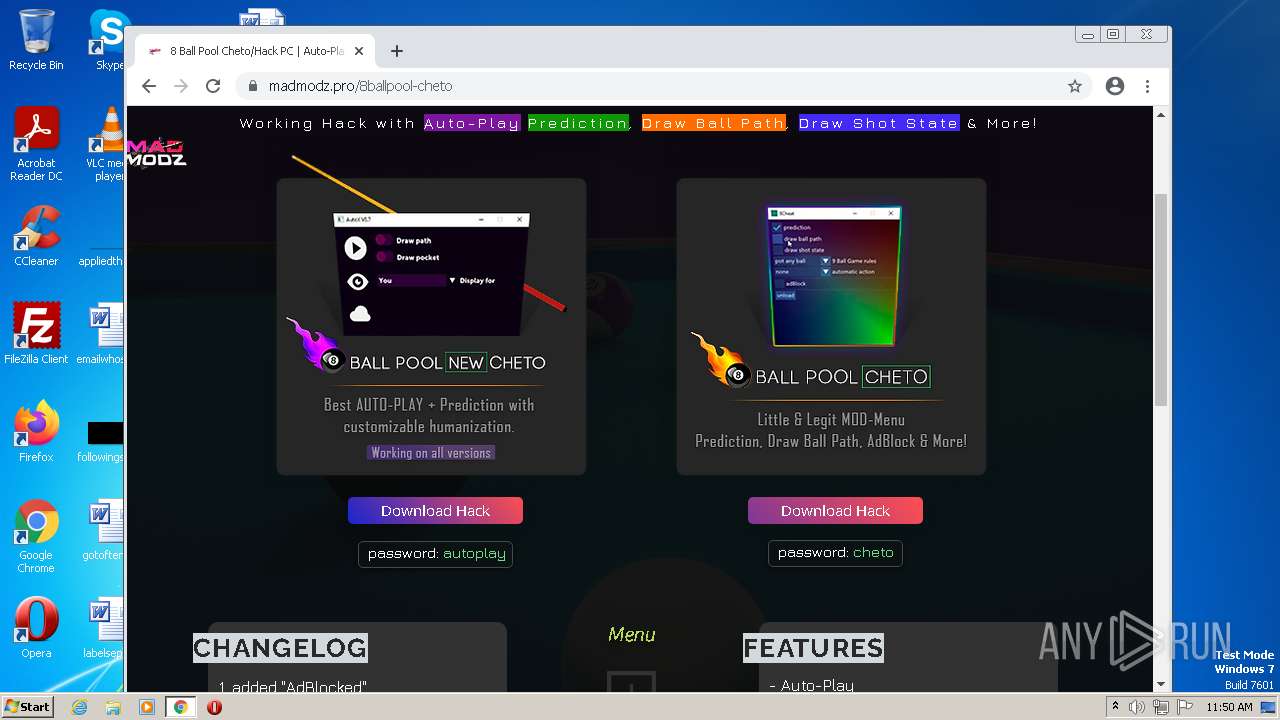Click the taskbar clock 11:50 AM

(x=1229, y=707)
